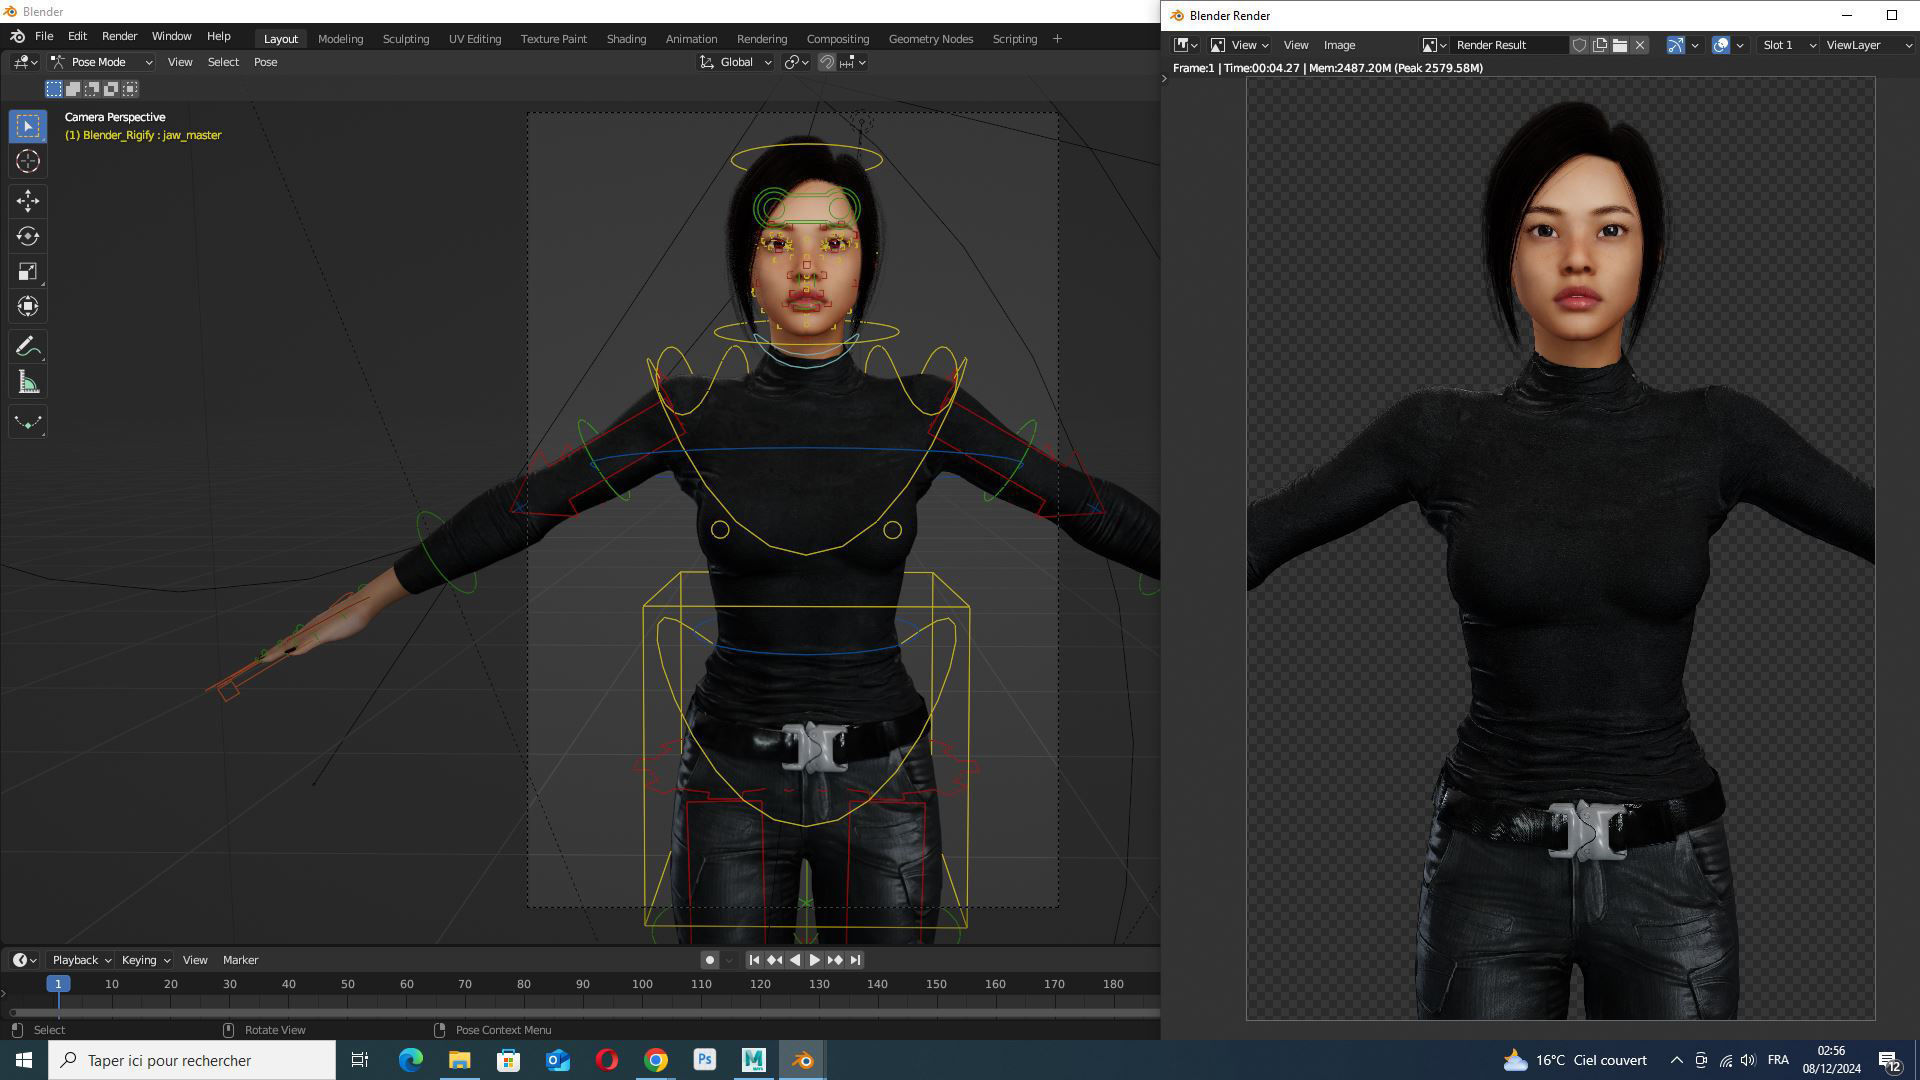The width and height of the screenshot is (1920, 1080).
Task: Open File Explorer from the taskbar
Action: pos(459,1060)
